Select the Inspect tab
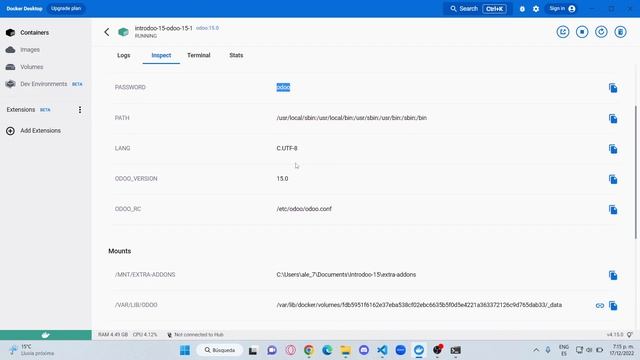This screenshot has width=640, height=360. pyautogui.click(x=161, y=56)
